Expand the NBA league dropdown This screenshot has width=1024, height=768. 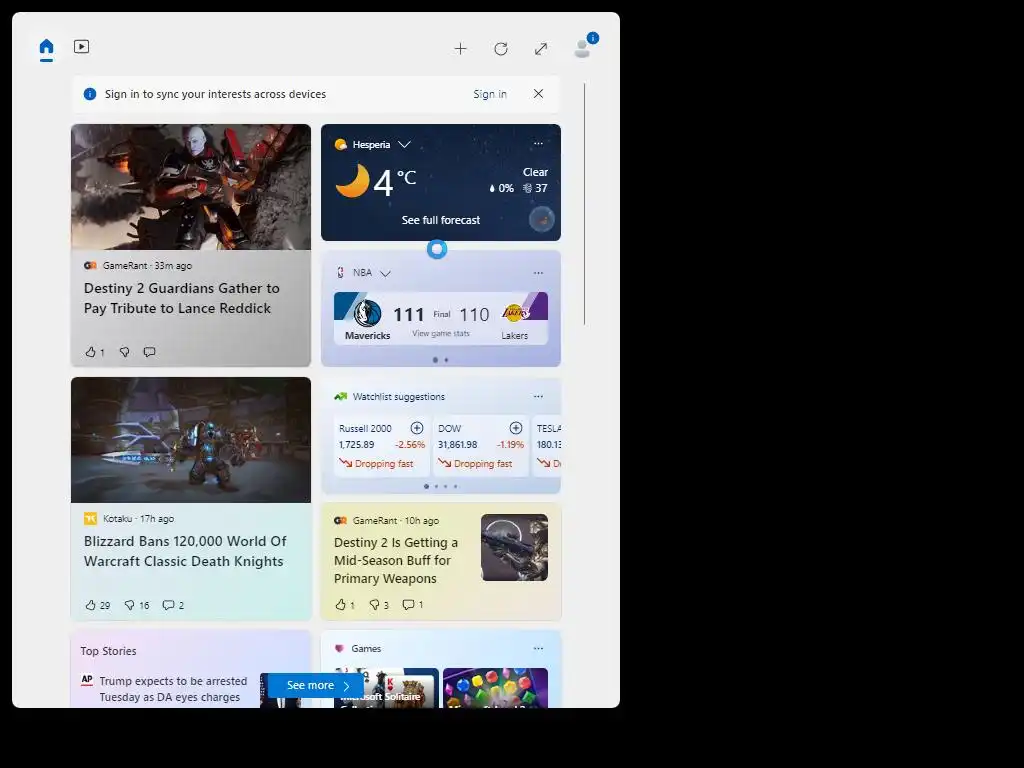pos(385,274)
